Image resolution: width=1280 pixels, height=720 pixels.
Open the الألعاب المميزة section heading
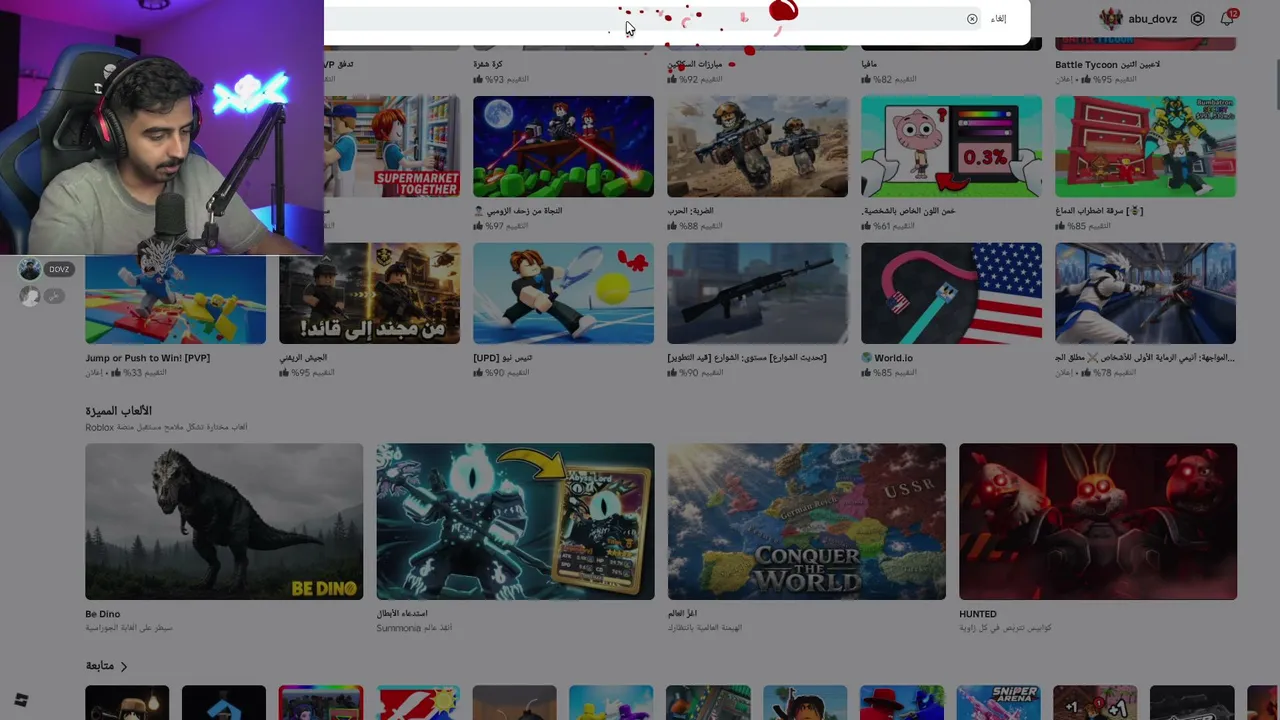(118, 411)
